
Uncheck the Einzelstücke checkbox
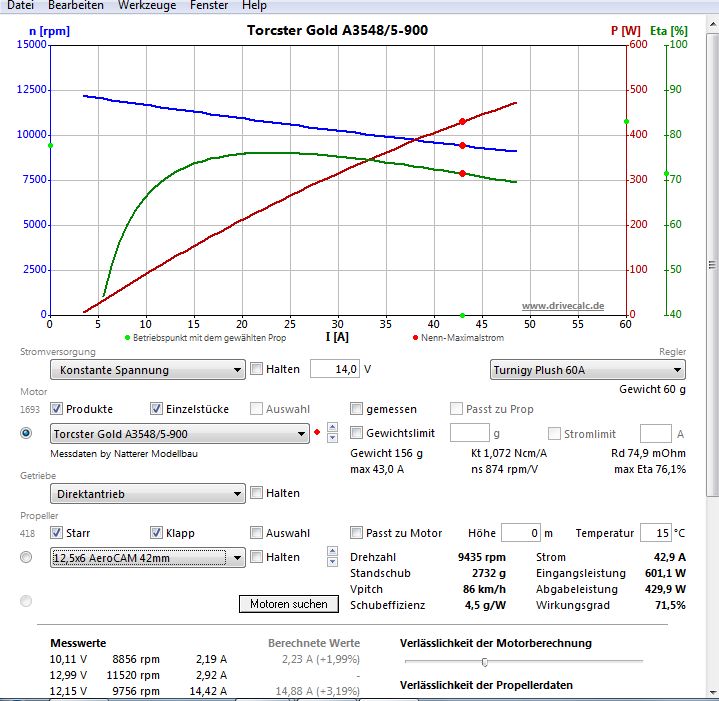pyautogui.click(x=156, y=408)
